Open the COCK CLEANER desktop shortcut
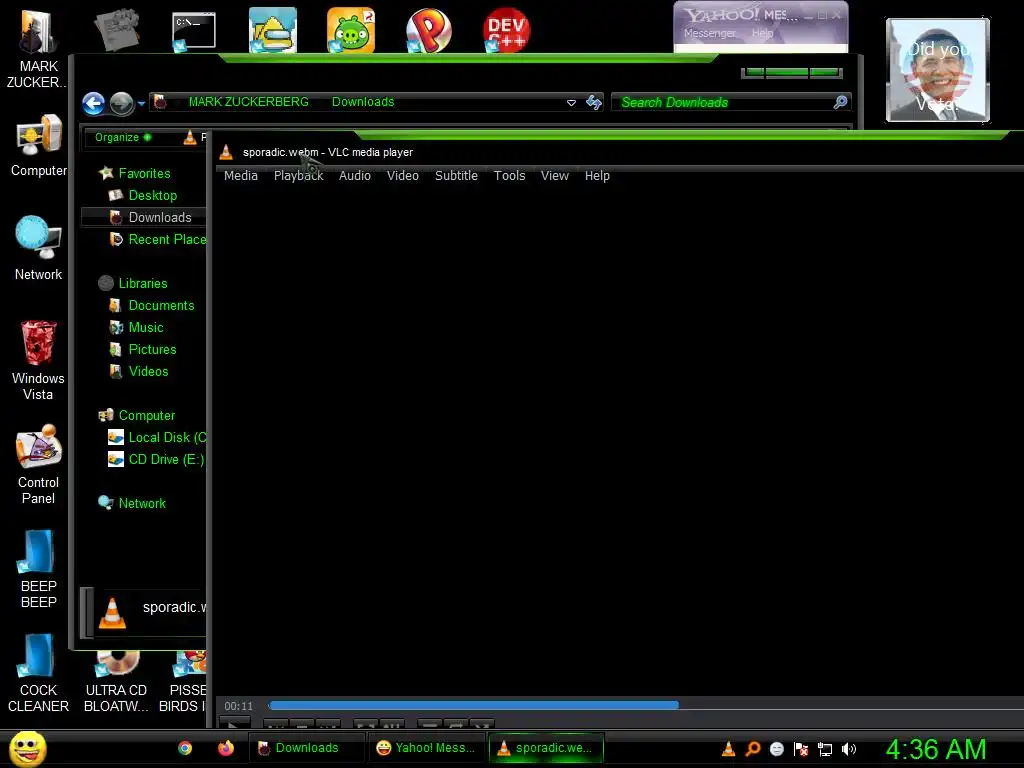 tap(38, 655)
